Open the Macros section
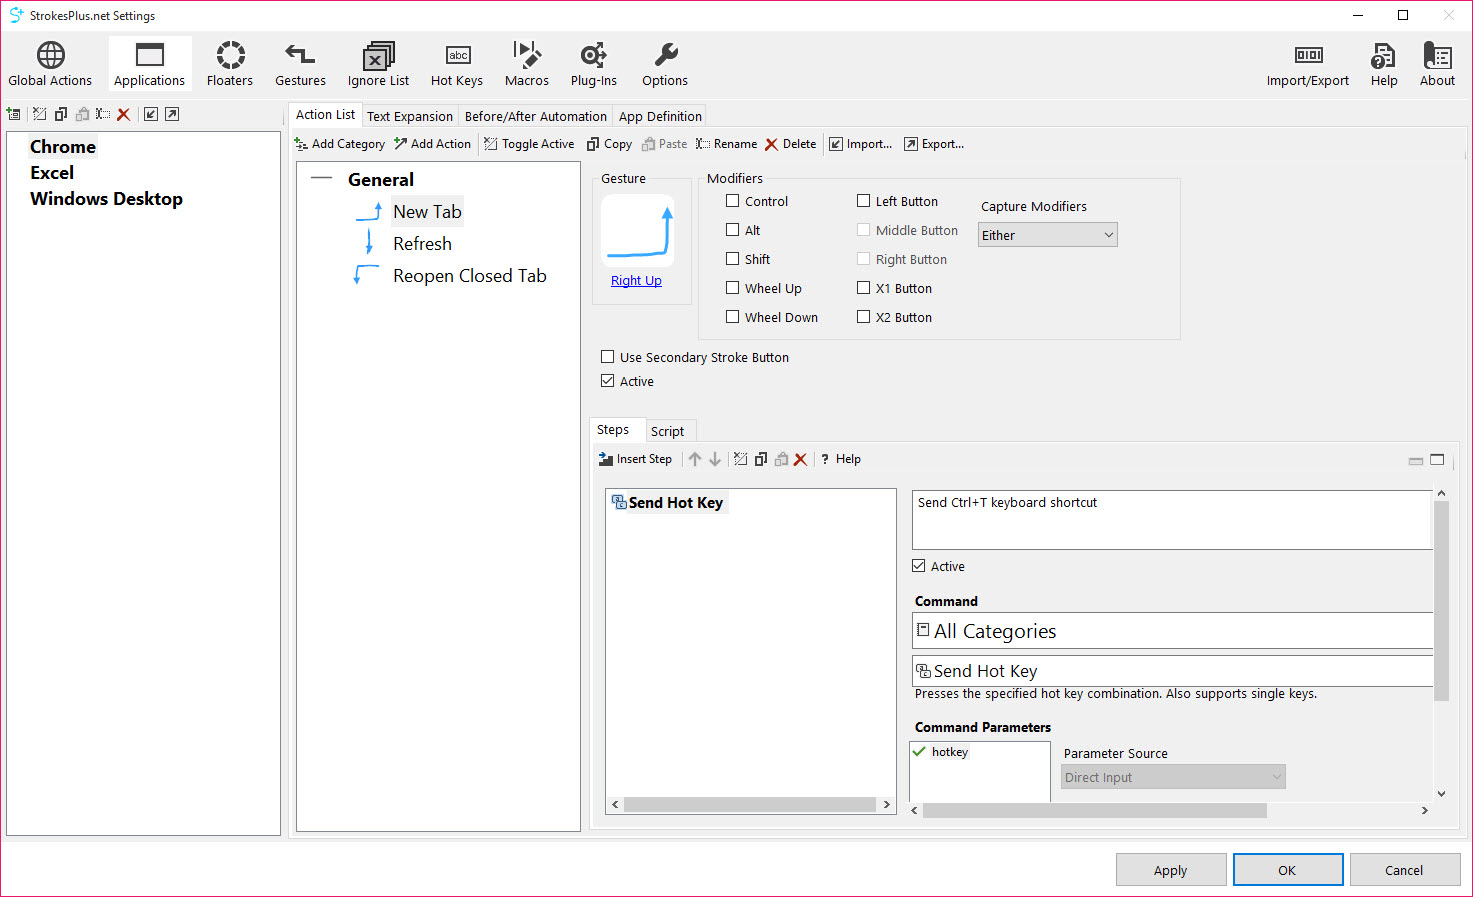Screen dimensions: 1473x897 coord(527,64)
